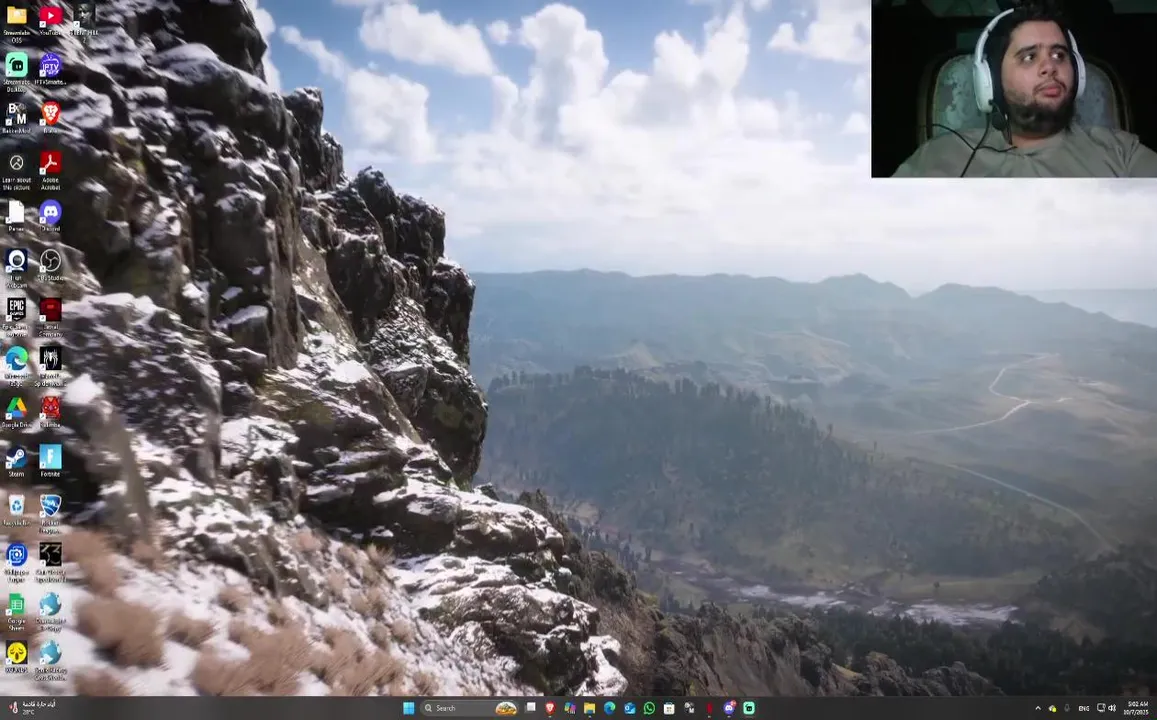Click the taskbar Search box
This screenshot has height=720, width=1157.
(469, 708)
